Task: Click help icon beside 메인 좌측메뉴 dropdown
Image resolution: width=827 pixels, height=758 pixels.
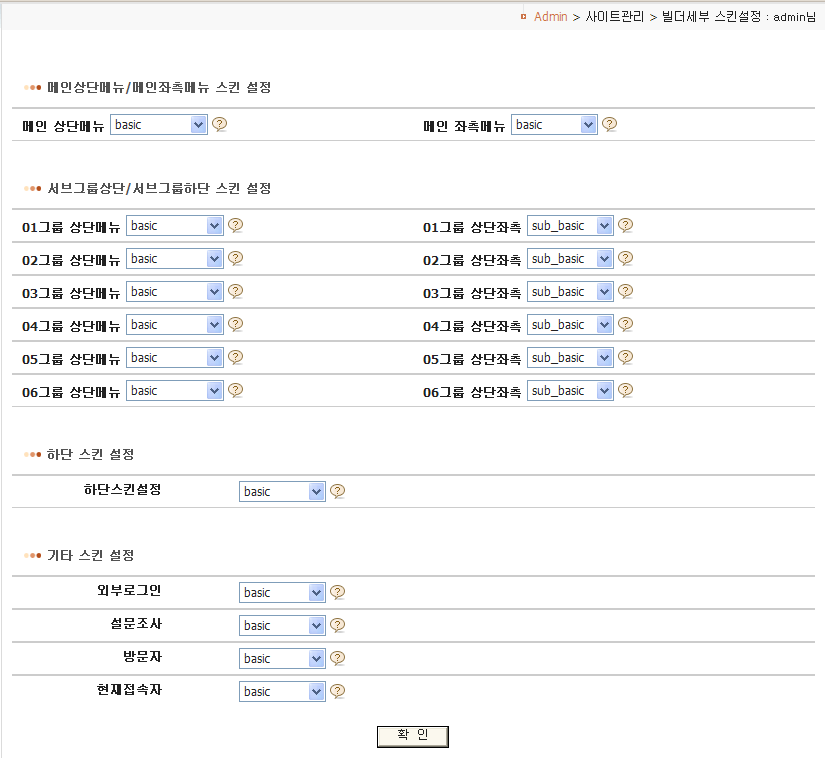Action: pos(609,124)
